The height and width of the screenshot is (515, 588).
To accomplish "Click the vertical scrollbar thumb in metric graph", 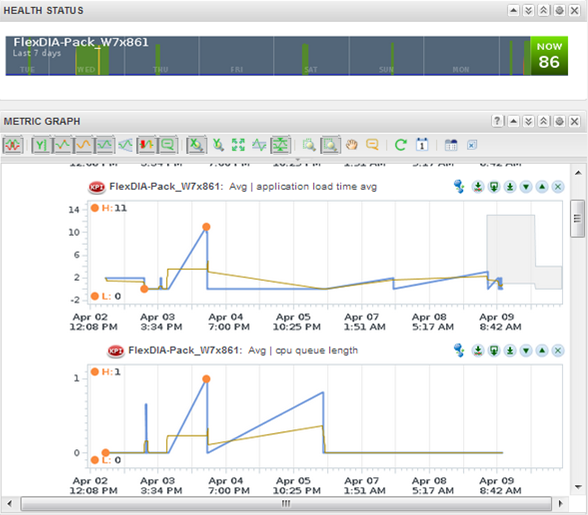I will [577, 219].
